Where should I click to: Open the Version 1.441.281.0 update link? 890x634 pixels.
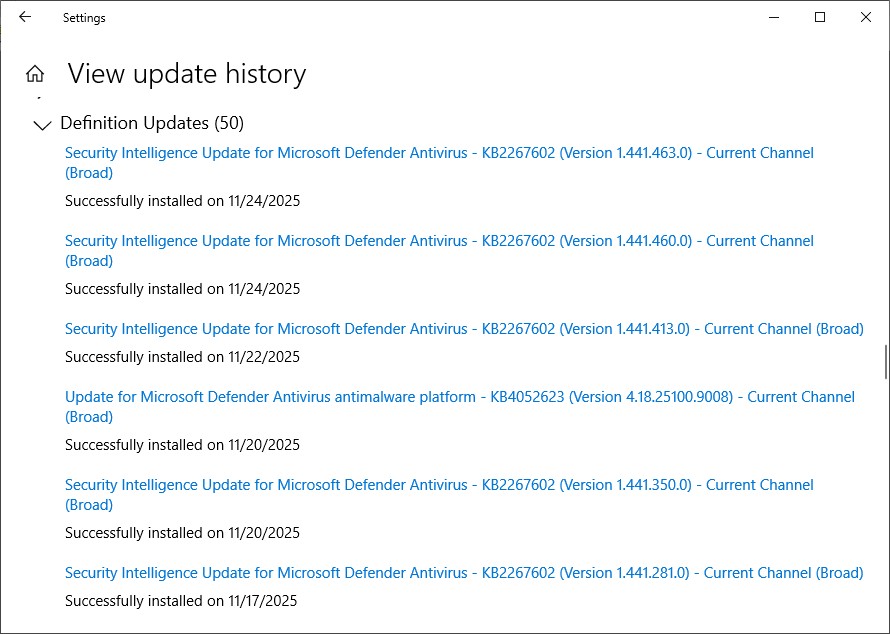coord(464,573)
